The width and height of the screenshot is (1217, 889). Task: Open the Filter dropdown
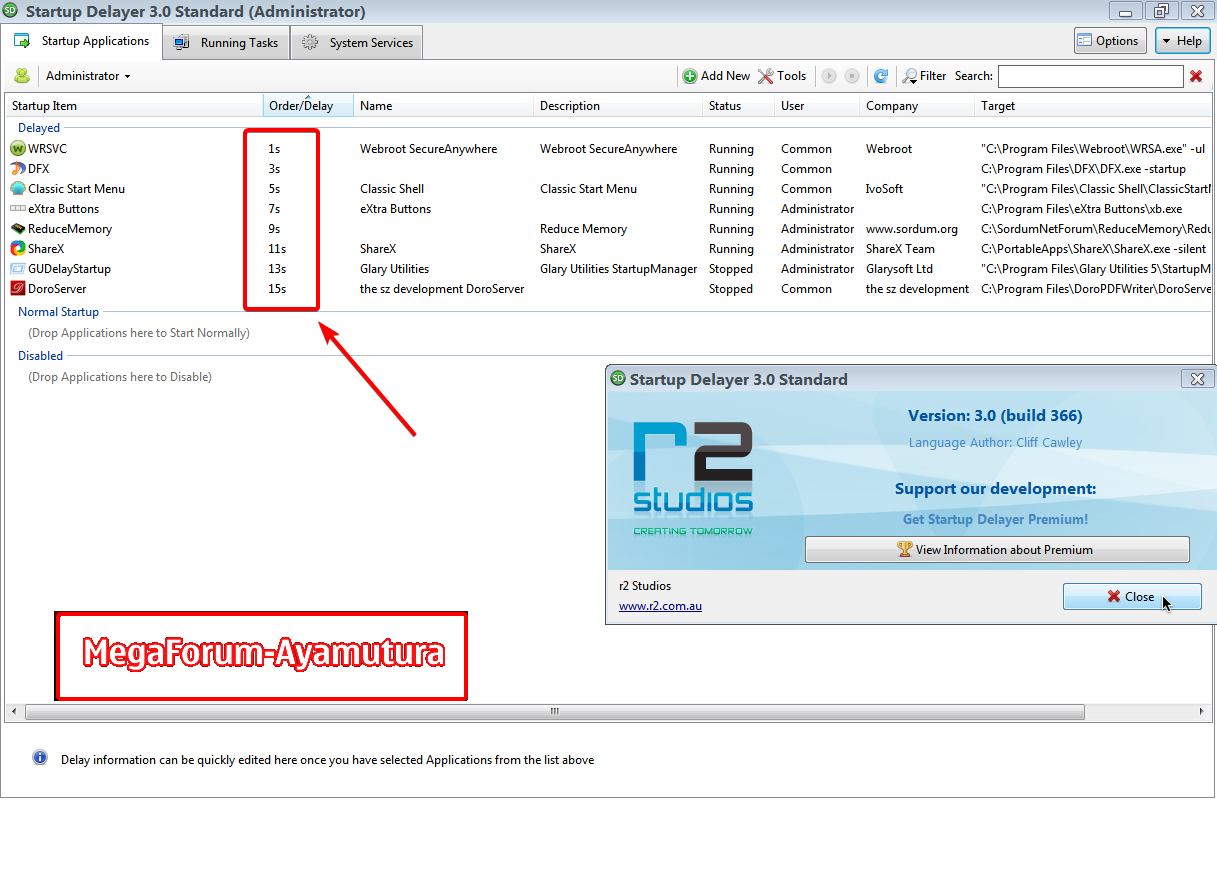924,76
